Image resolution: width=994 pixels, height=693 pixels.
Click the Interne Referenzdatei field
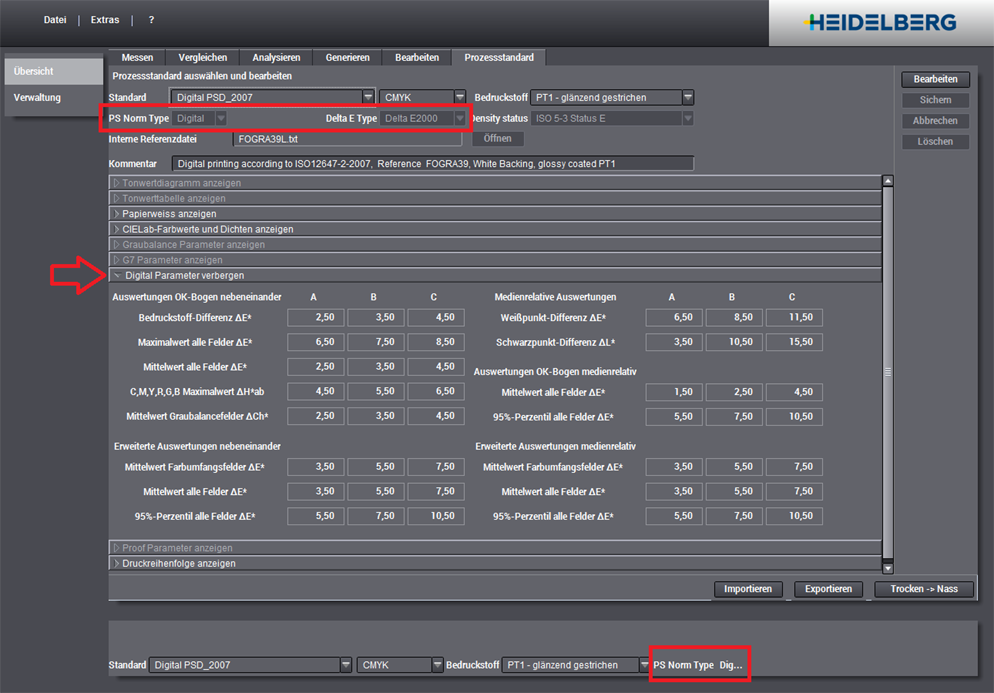347,139
